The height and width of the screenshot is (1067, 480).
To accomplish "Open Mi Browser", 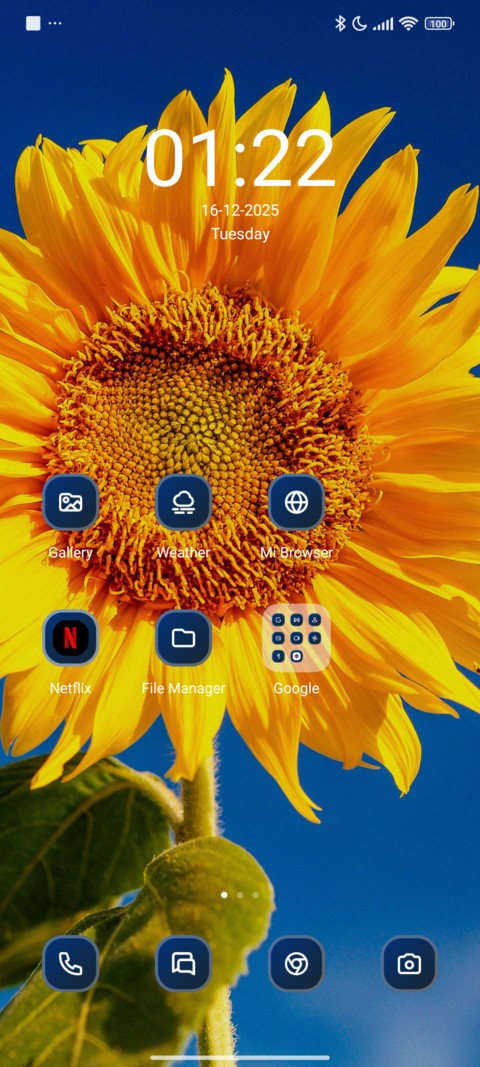I will (x=296, y=502).
